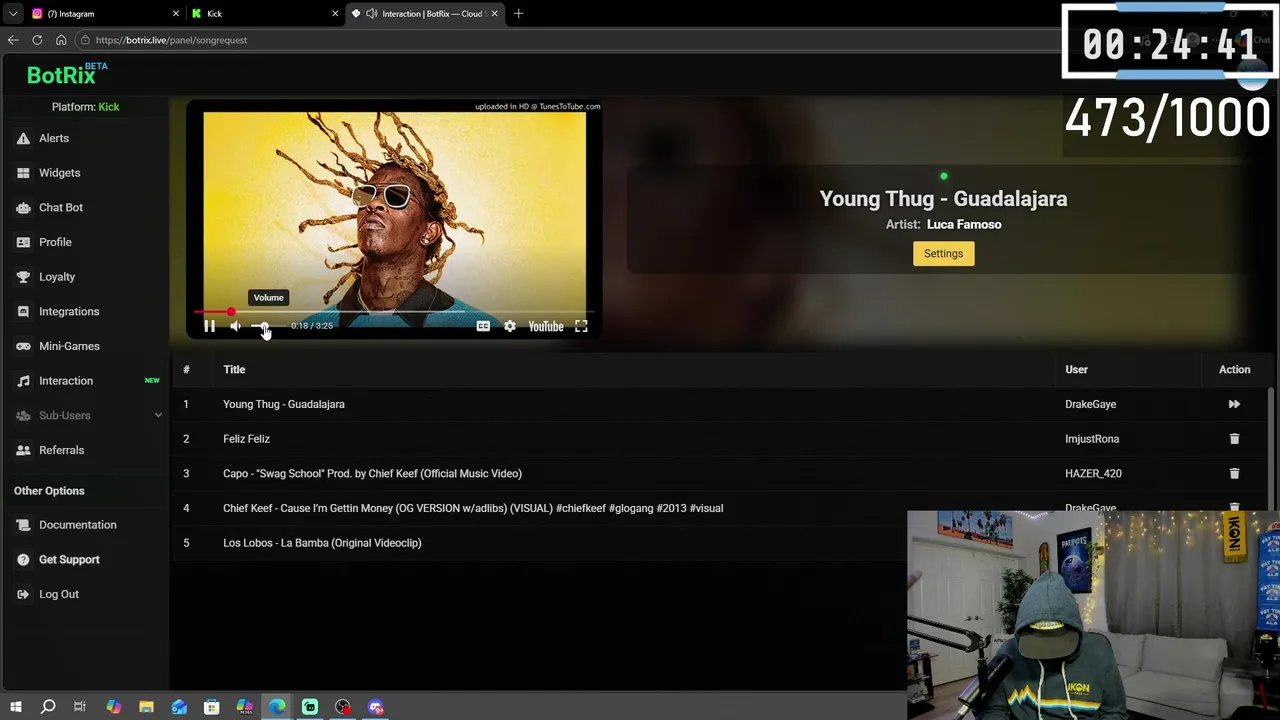
Task: Select the Chief Keef song title
Action: [x=473, y=508]
